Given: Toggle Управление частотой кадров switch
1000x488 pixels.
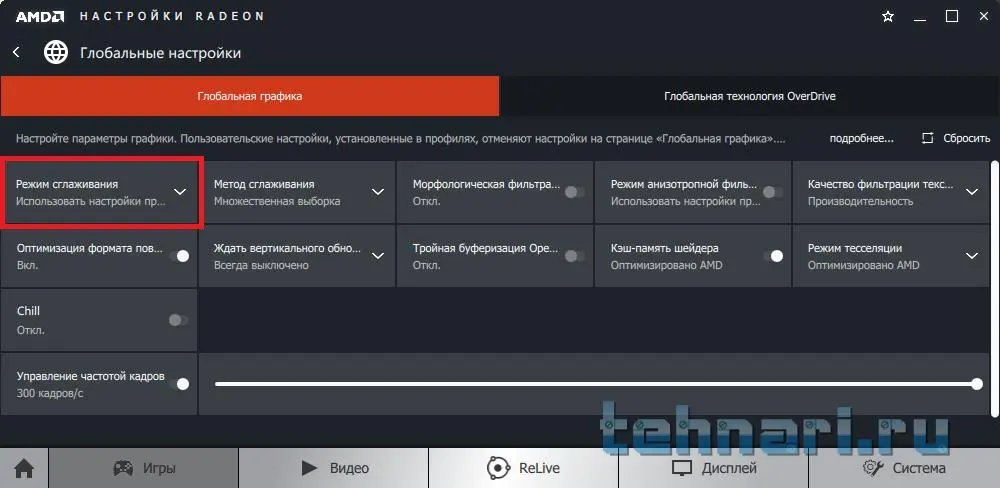Looking at the screenshot, I should pyautogui.click(x=179, y=384).
